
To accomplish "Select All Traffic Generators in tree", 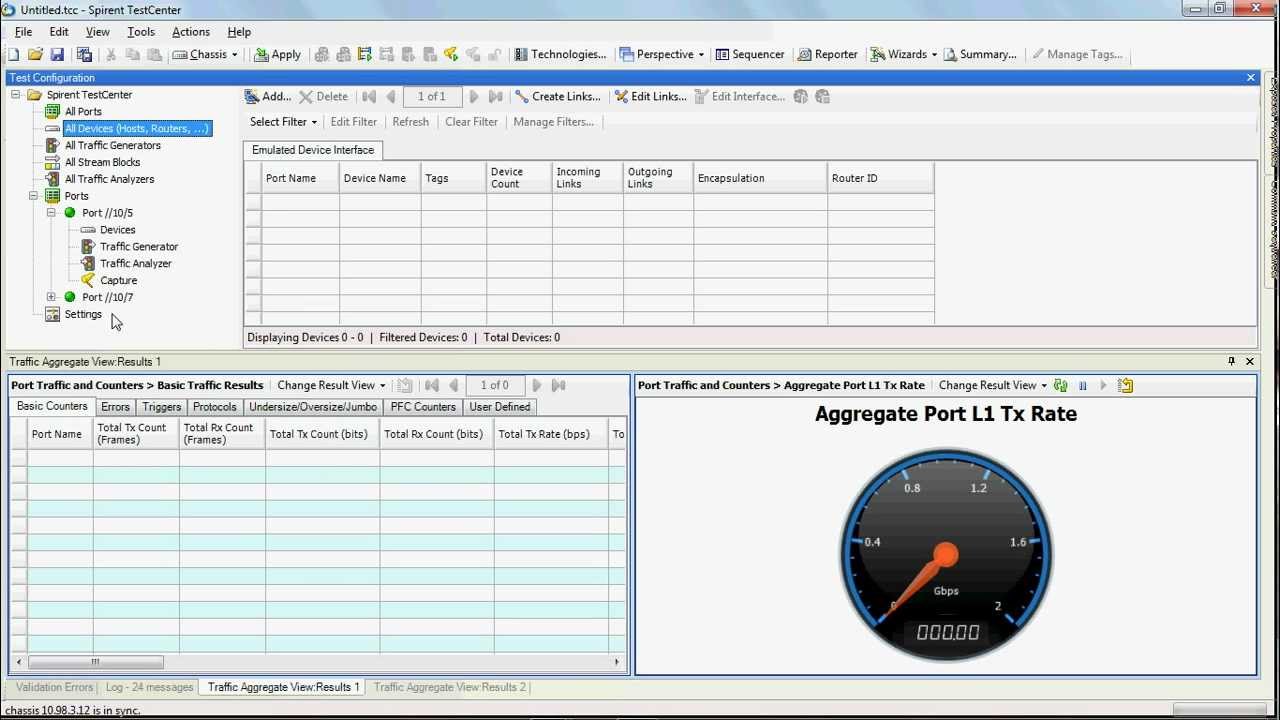I will coord(112,145).
